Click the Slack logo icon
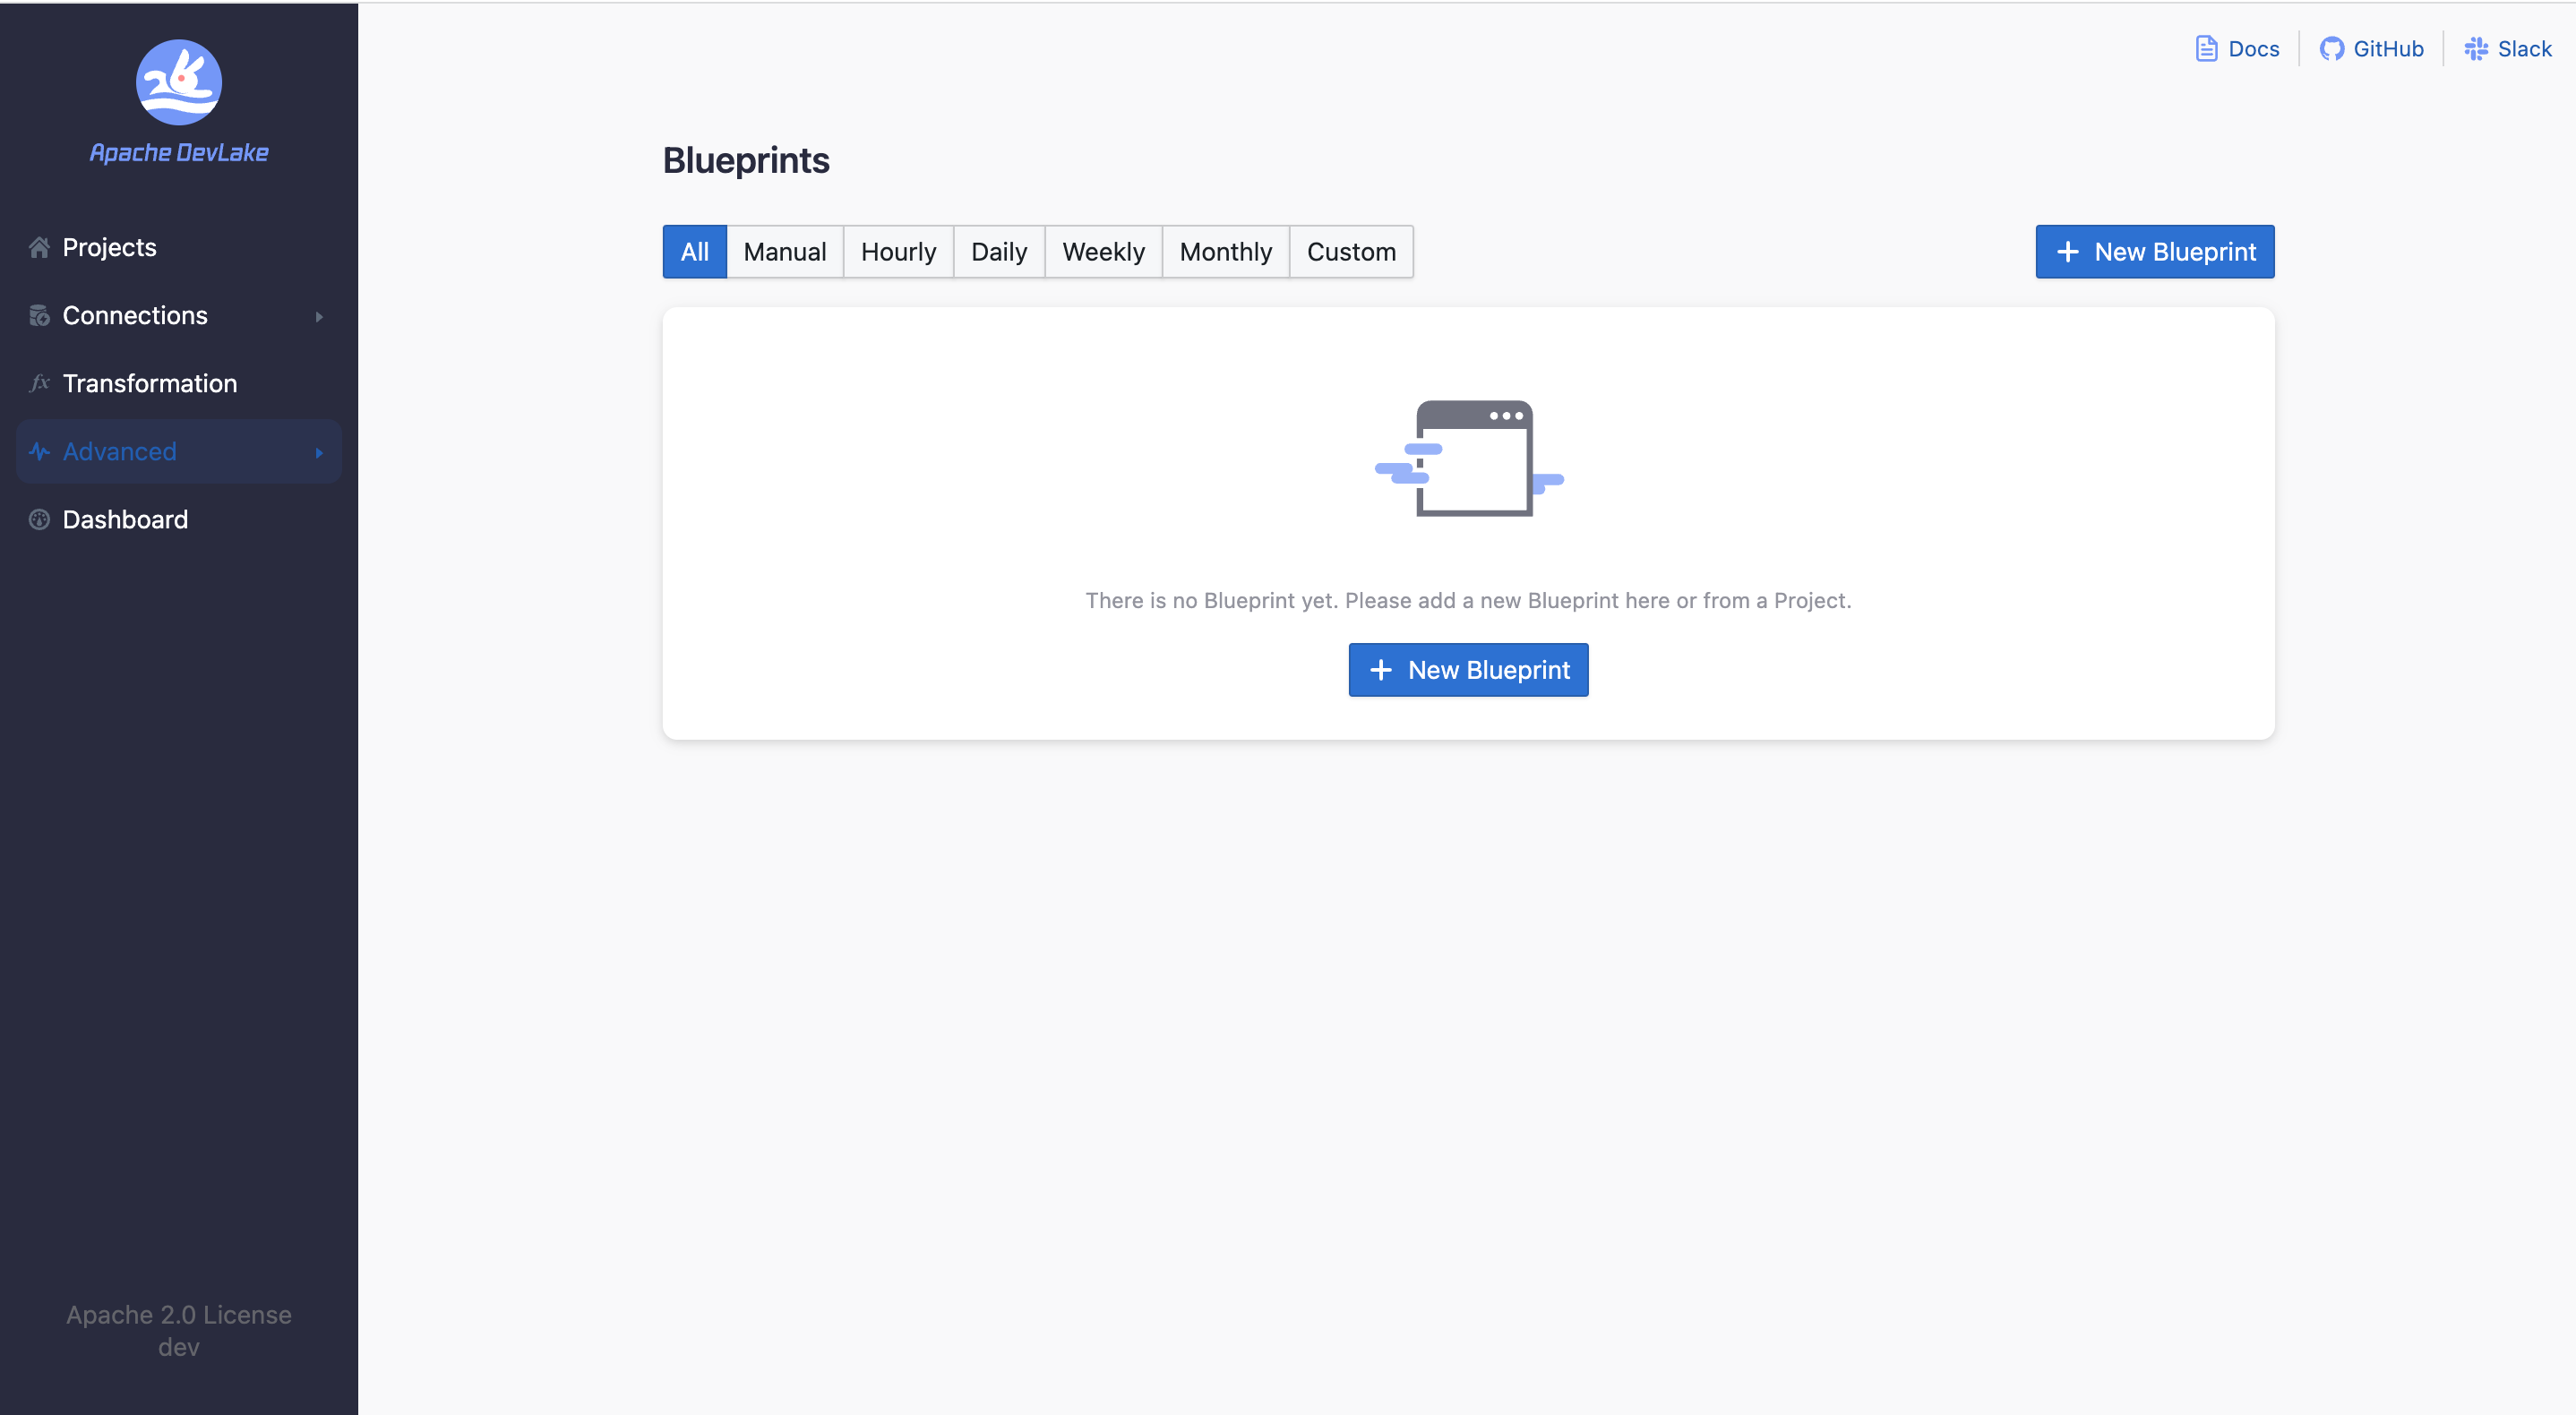Image resolution: width=2576 pixels, height=1415 pixels. point(2476,48)
